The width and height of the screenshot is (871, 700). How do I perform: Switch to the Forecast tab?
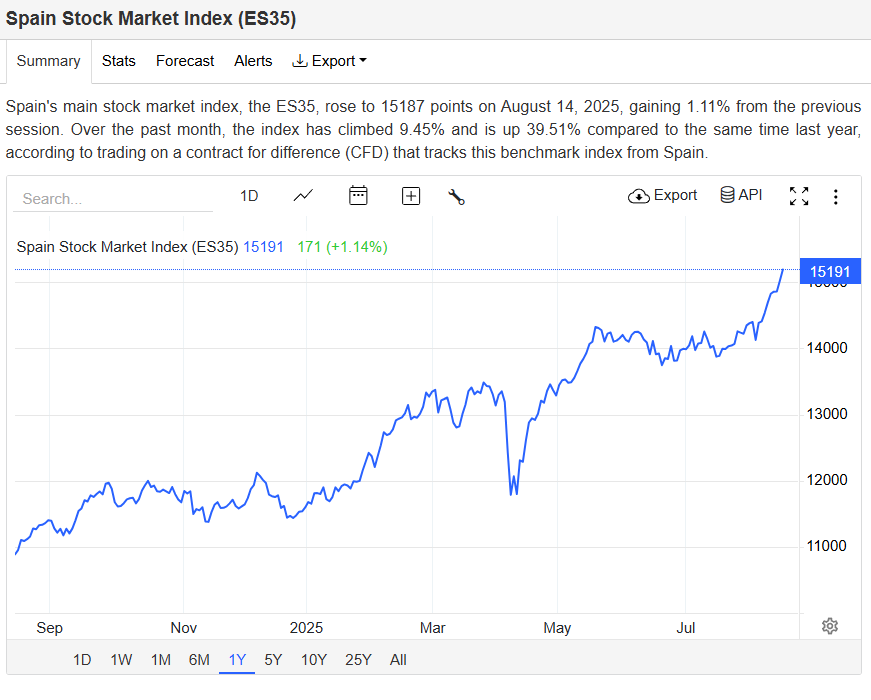[x=185, y=61]
